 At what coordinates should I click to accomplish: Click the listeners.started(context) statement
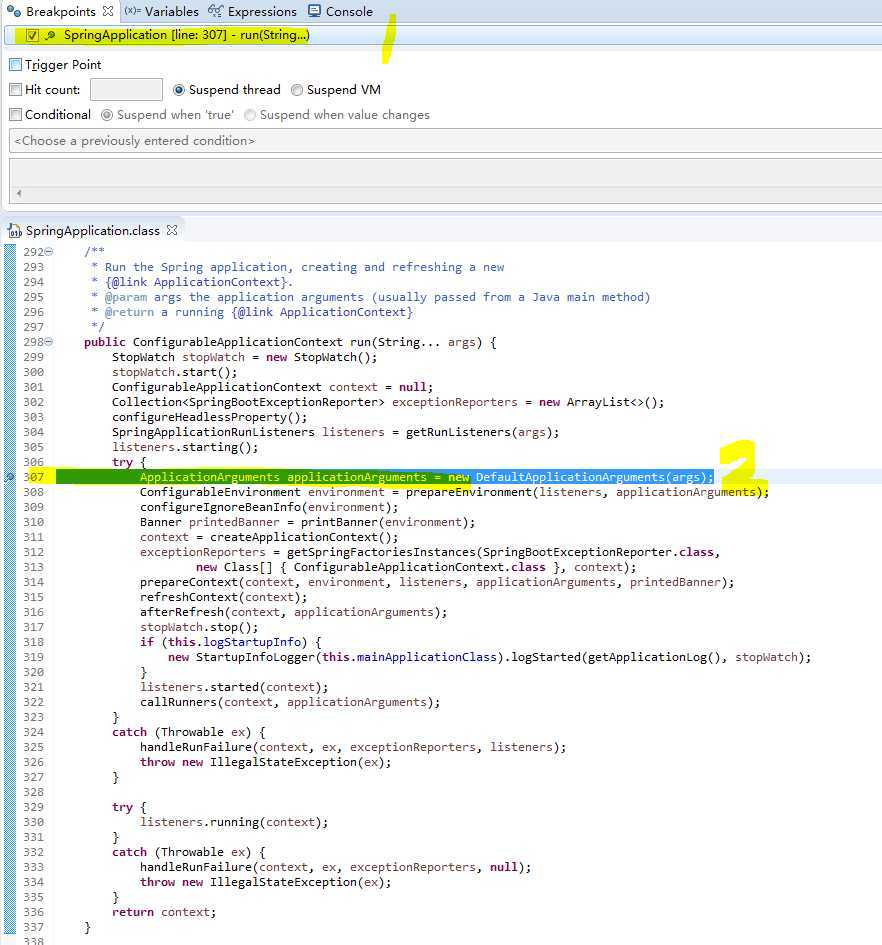click(x=234, y=687)
